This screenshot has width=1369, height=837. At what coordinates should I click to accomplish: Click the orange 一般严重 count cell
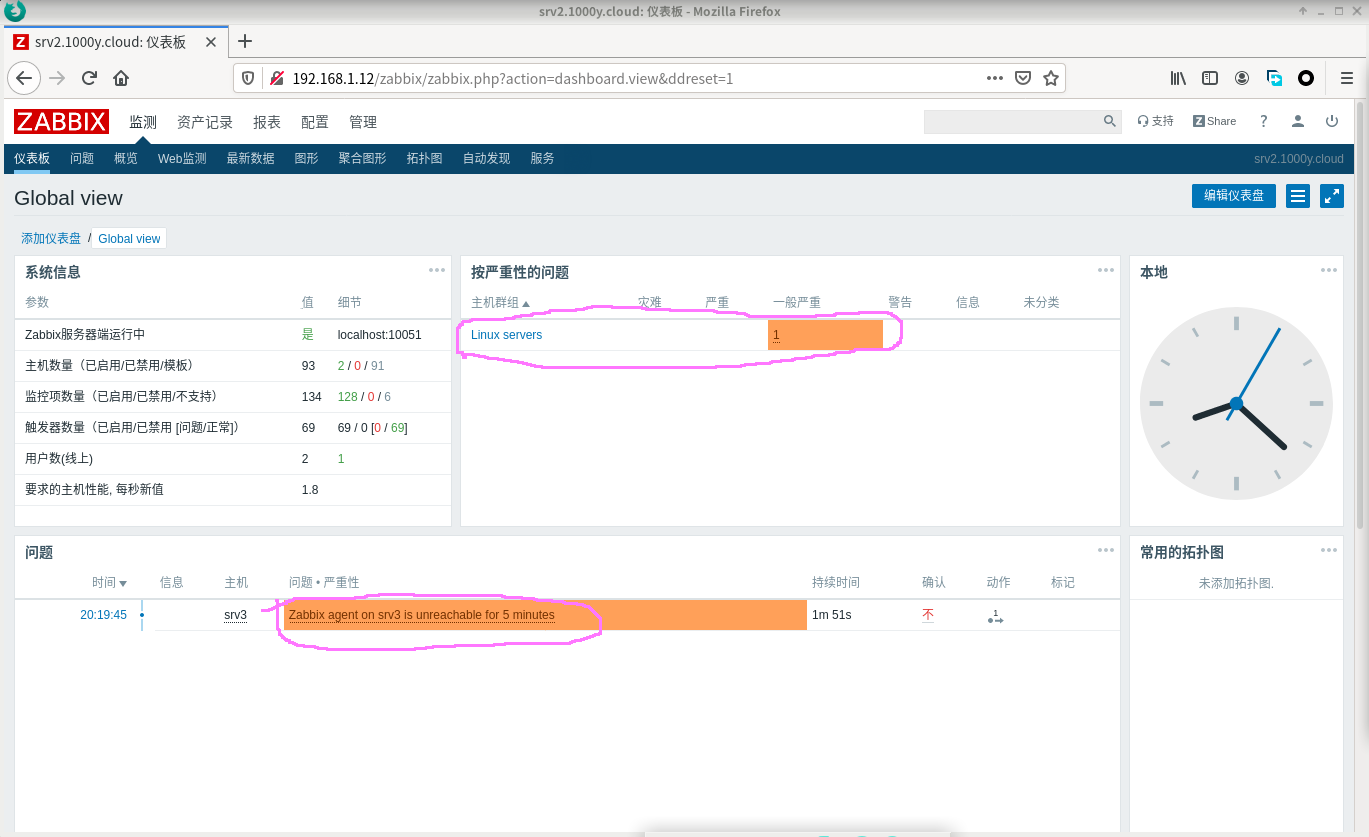point(824,335)
